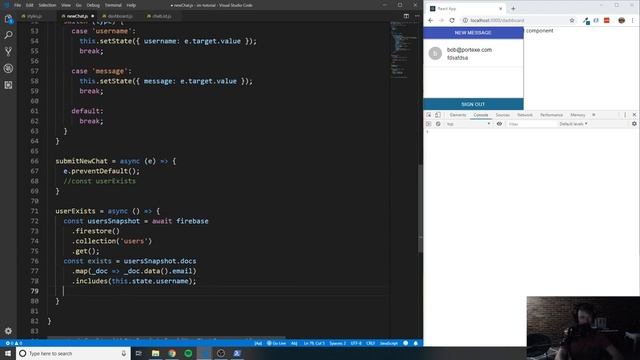The height and width of the screenshot is (360, 640).
Task: Open the Source Control view
Action: (x=8, y=52)
